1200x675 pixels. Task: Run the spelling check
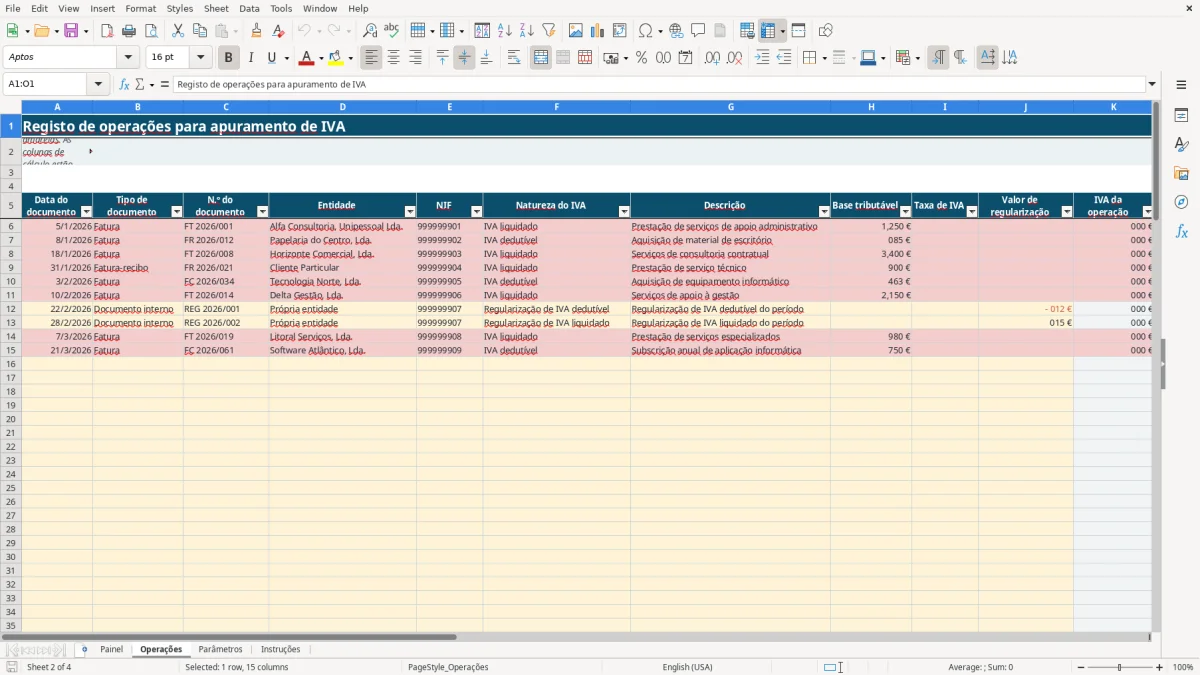pyautogui.click(x=392, y=31)
